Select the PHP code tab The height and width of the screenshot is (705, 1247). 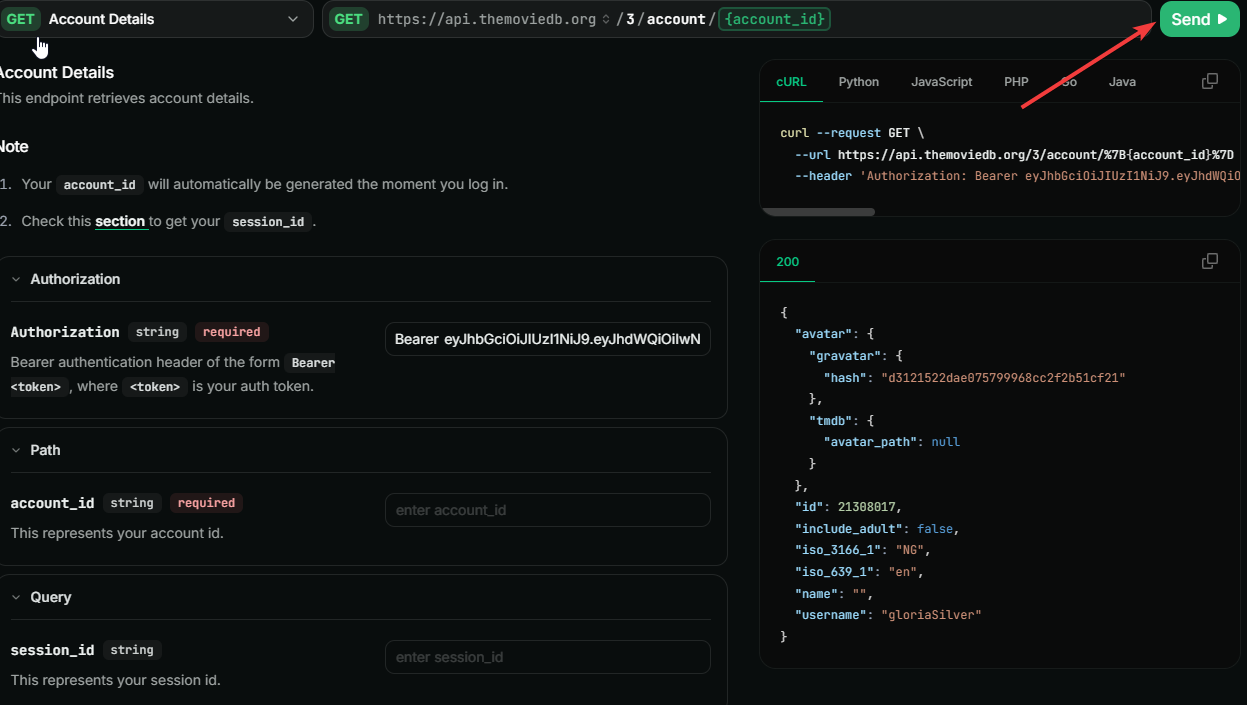click(1016, 82)
